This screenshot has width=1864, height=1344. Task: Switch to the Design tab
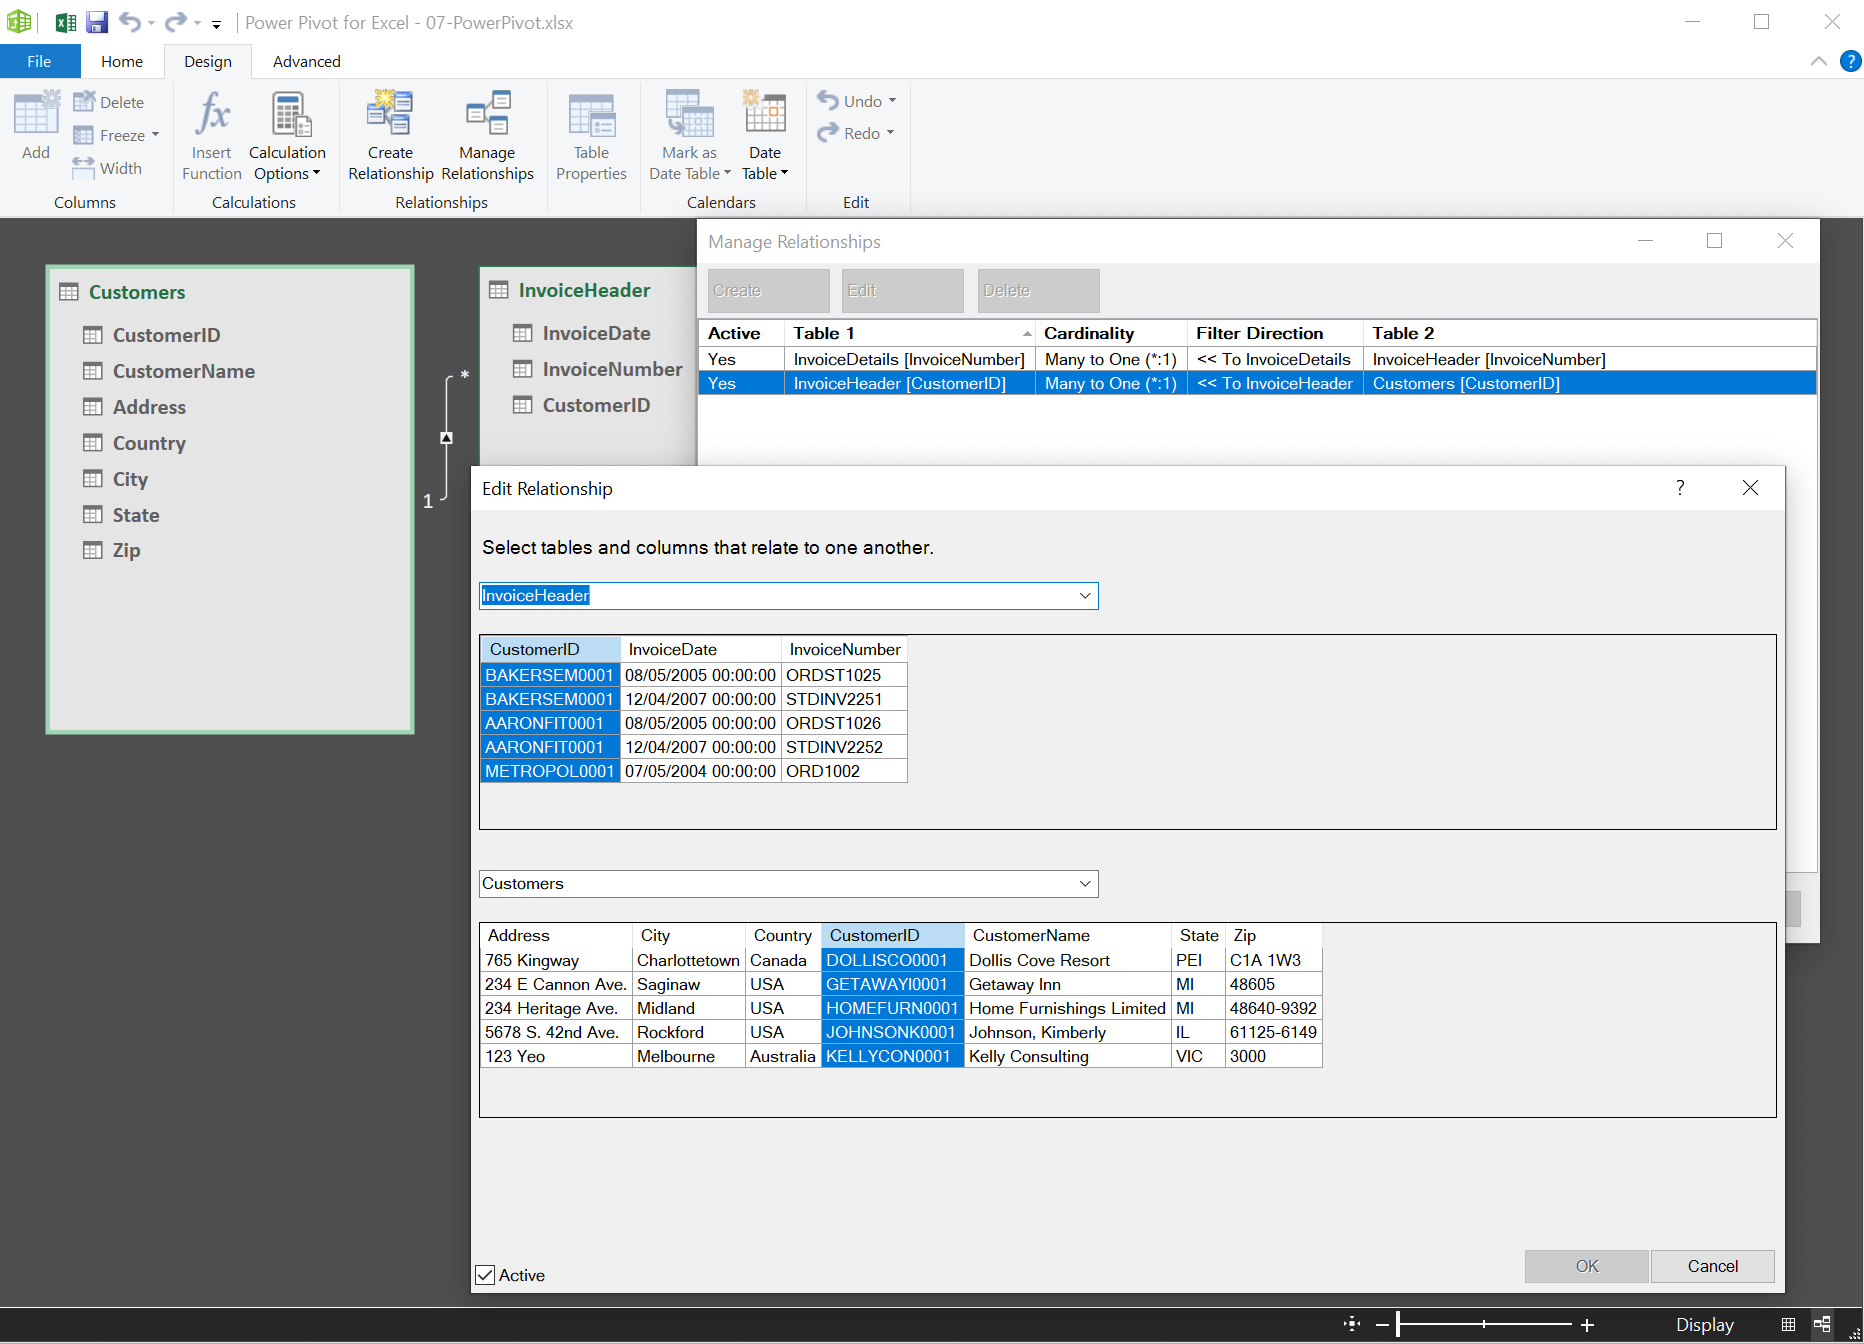pyautogui.click(x=208, y=61)
